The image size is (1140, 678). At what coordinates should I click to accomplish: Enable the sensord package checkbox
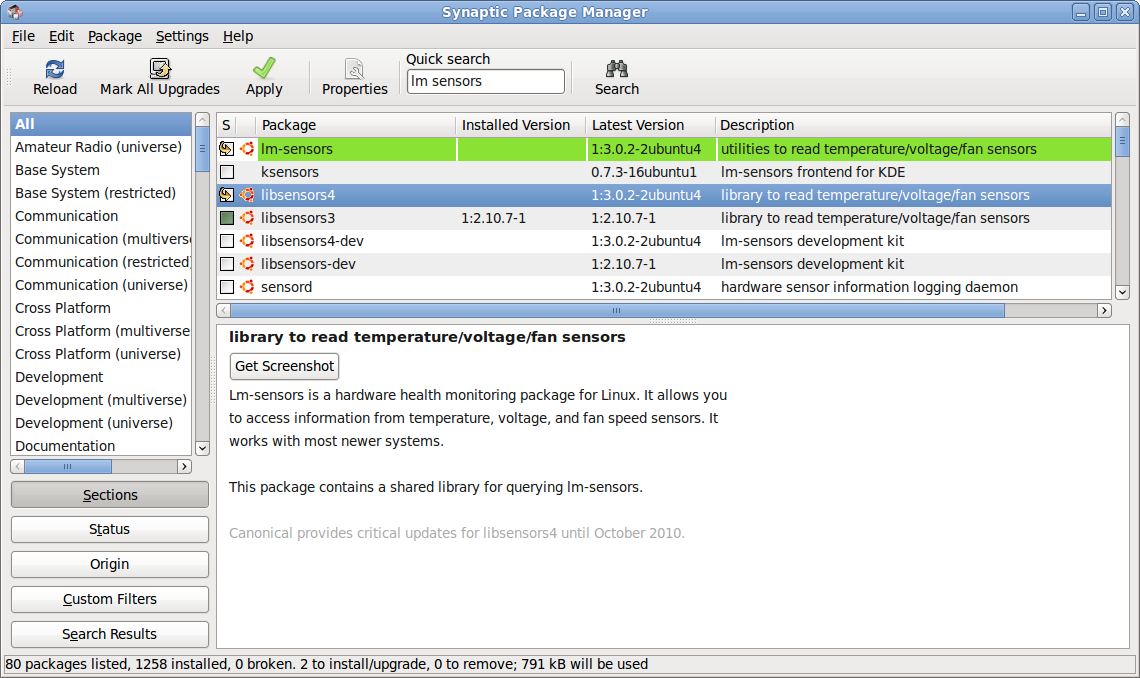point(226,287)
